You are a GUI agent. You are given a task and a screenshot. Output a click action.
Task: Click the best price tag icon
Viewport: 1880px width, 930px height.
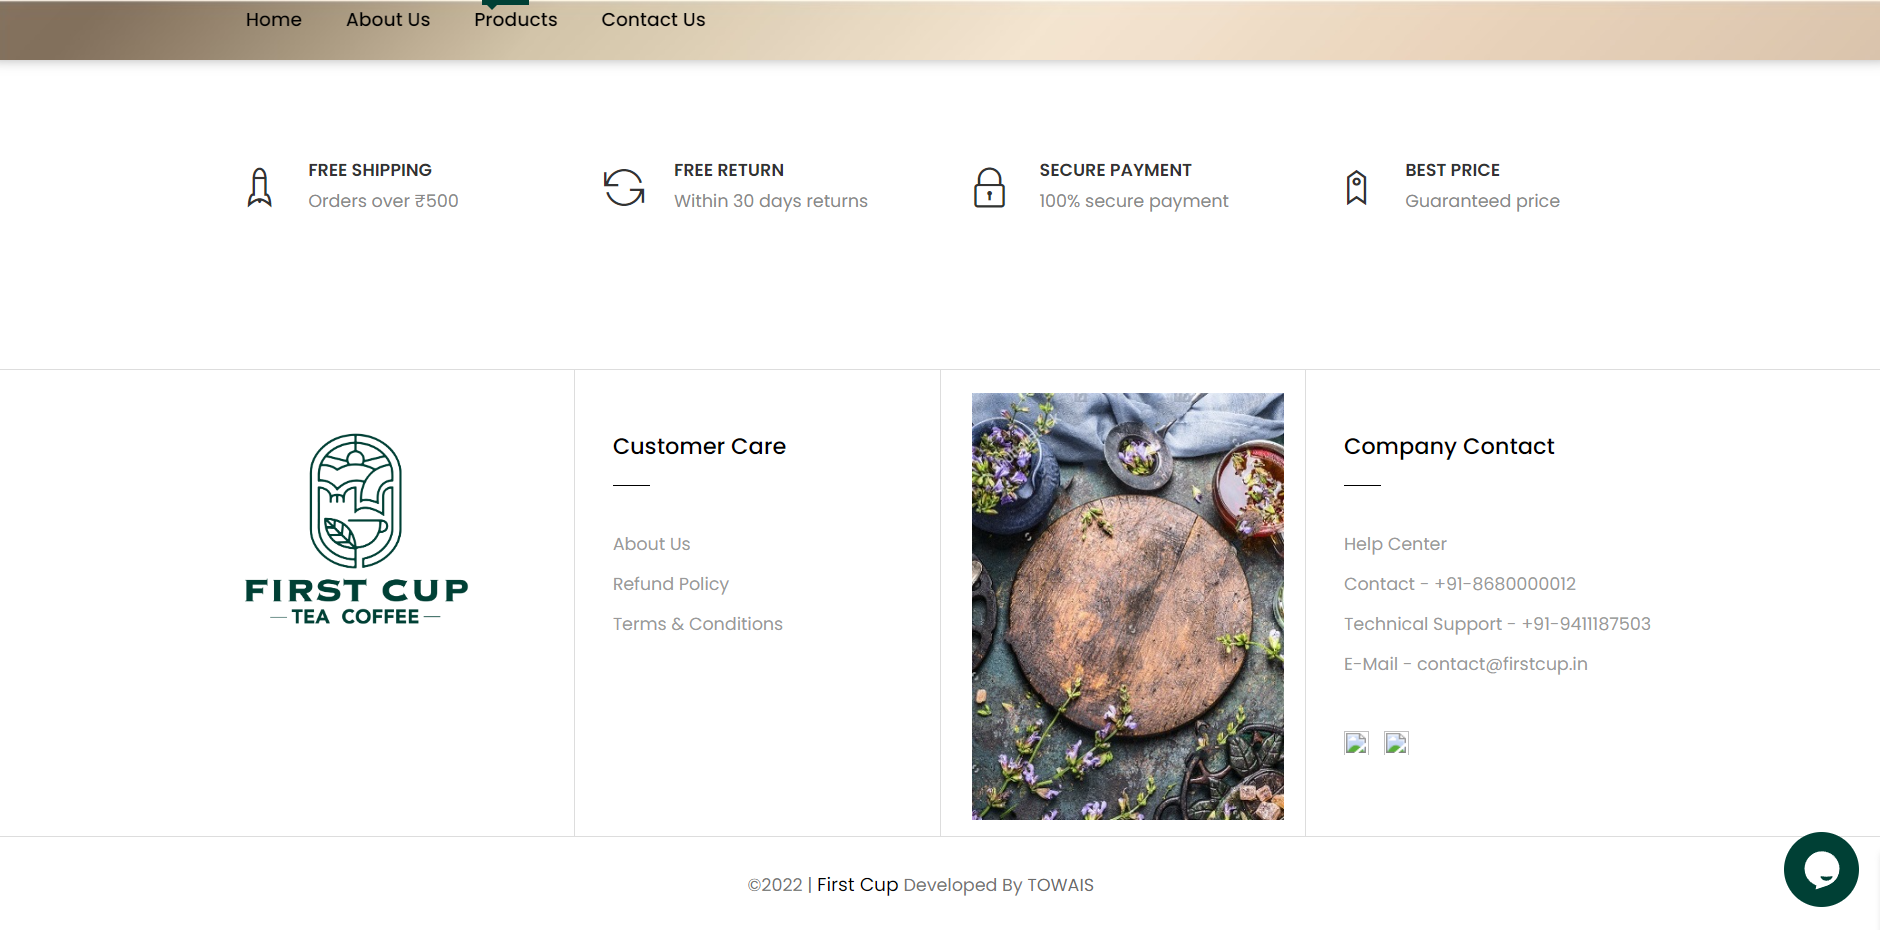(1356, 187)
